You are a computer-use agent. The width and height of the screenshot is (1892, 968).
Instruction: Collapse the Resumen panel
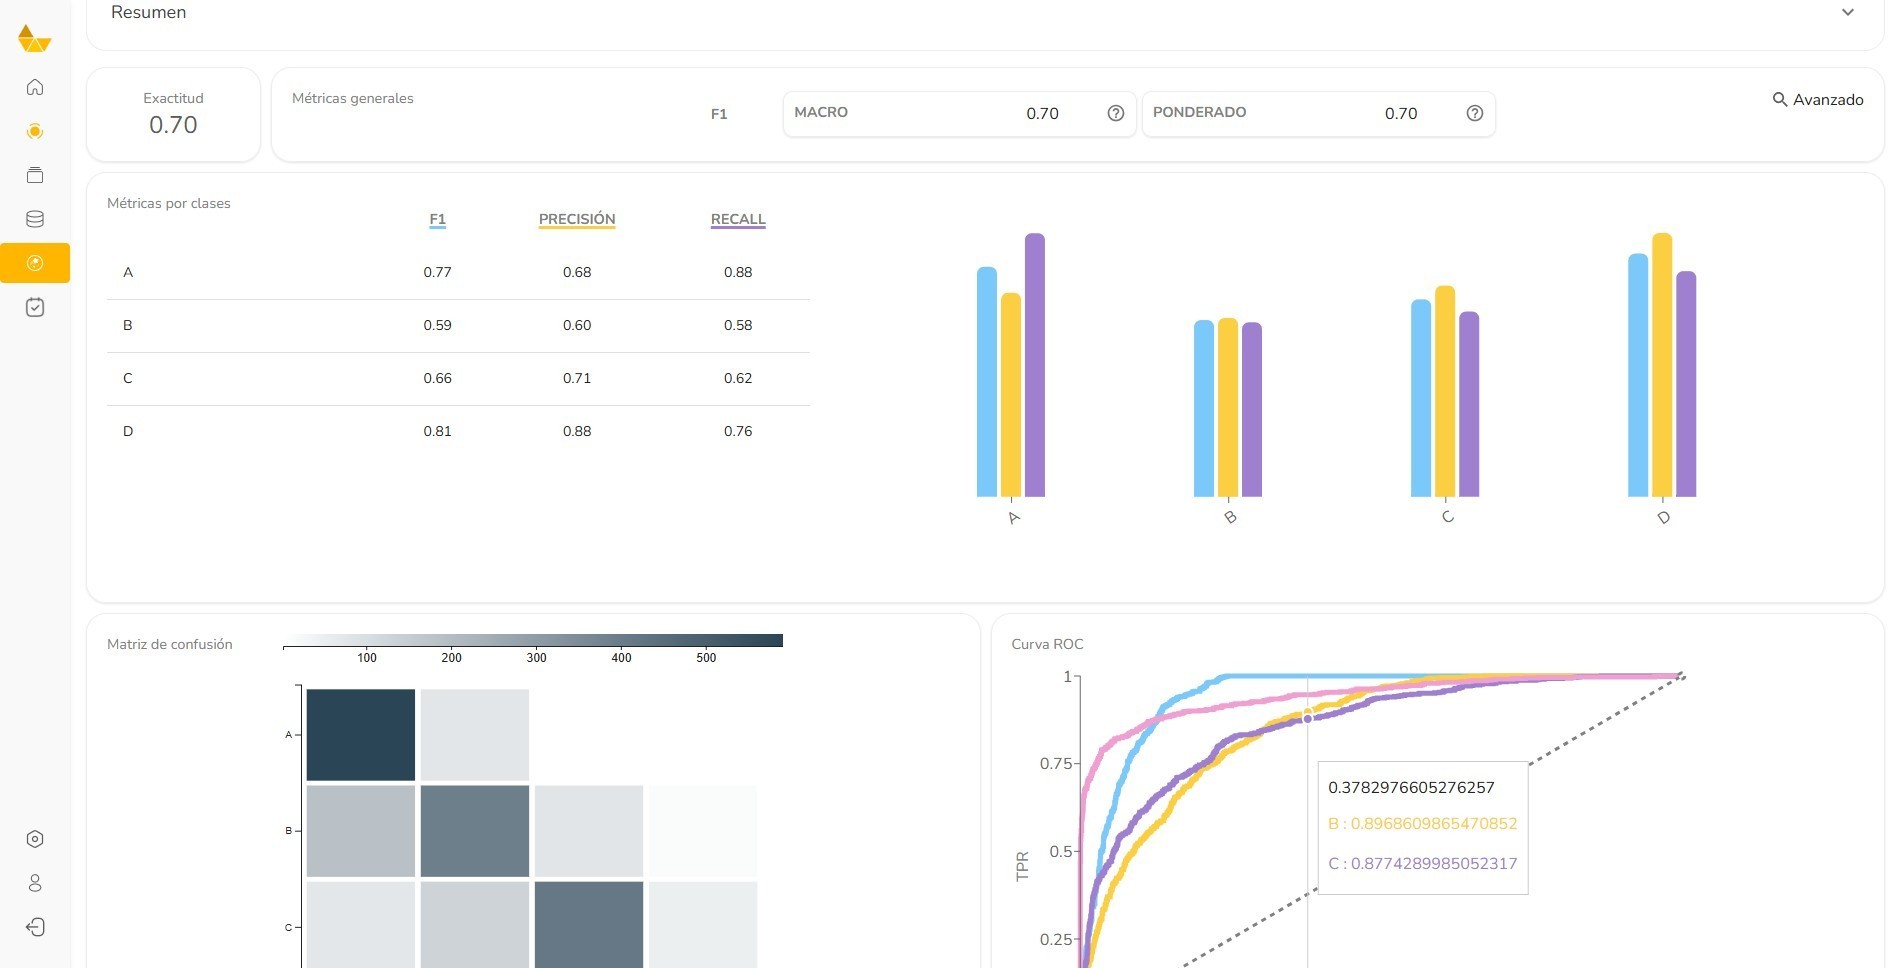pos(1848,13)
